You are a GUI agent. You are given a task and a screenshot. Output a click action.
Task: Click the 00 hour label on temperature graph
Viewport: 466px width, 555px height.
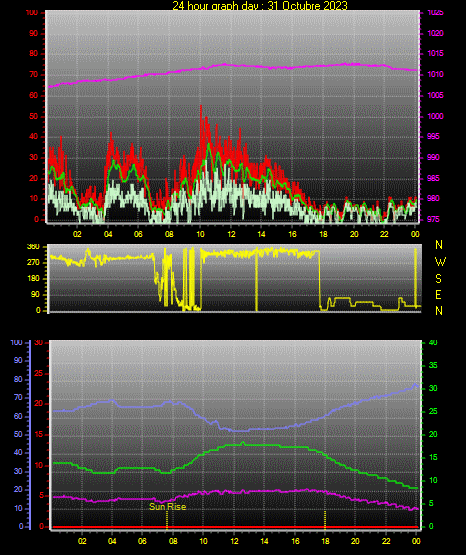coord(416,541)
